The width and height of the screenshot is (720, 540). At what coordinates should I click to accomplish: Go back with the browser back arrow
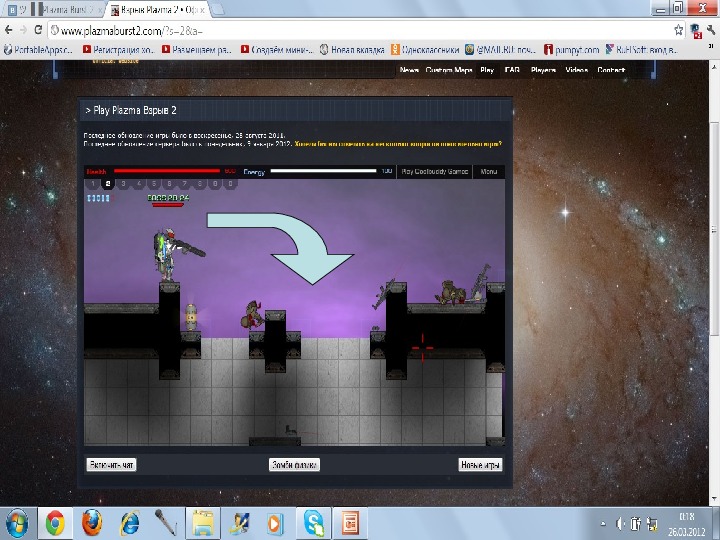8,30
